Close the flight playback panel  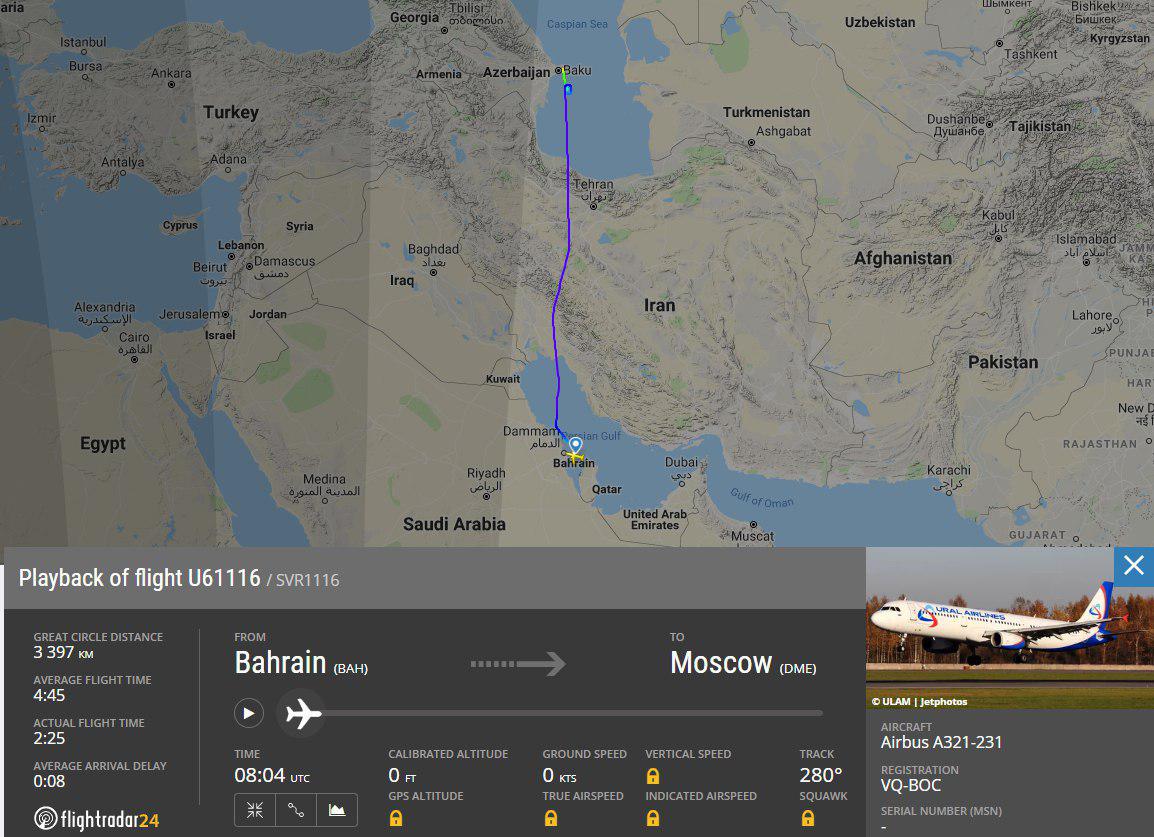point(1133,566)
